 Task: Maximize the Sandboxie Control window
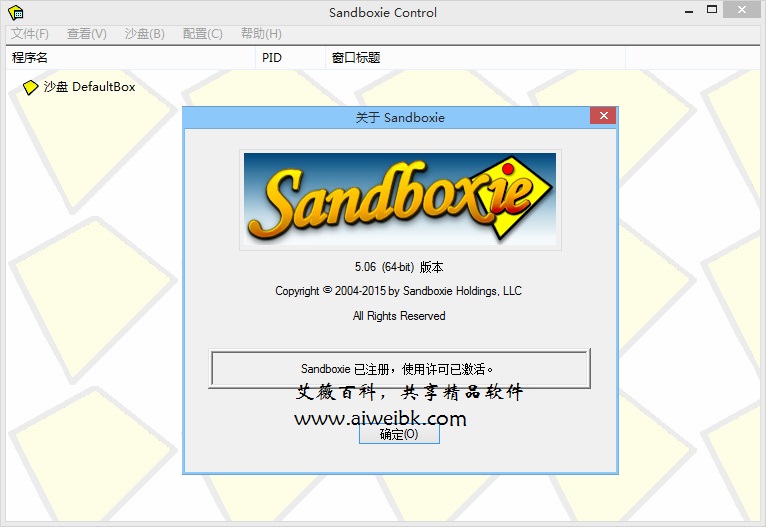(x=712, y=10)
